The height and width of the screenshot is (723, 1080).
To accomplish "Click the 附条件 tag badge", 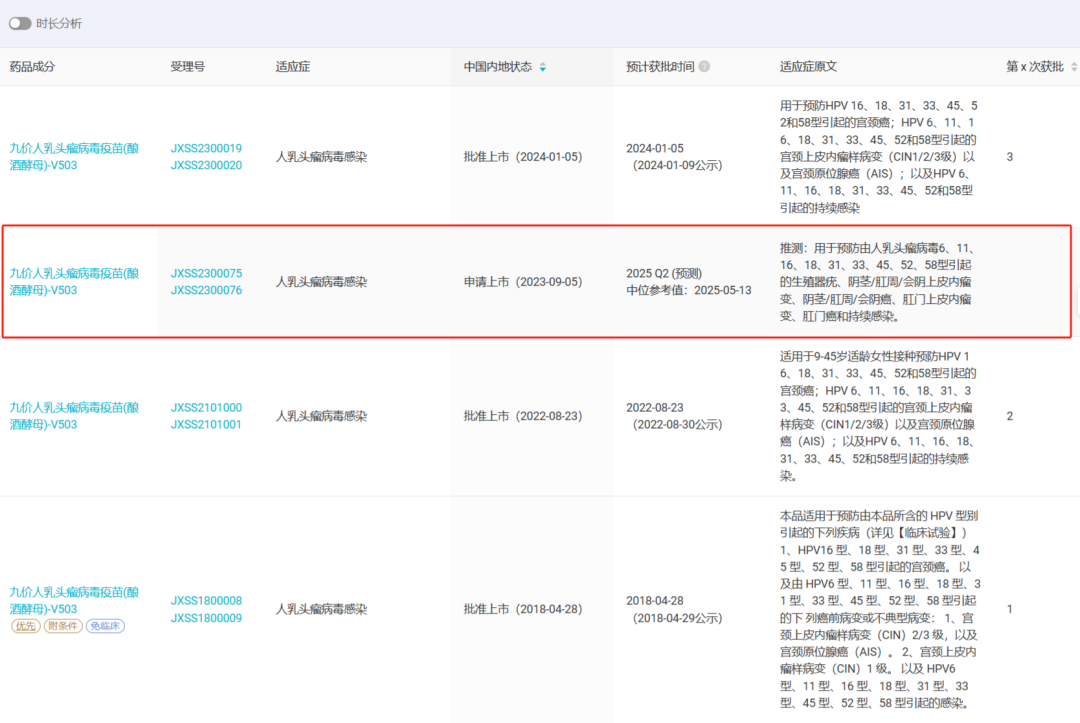I will tap(63, 626).
